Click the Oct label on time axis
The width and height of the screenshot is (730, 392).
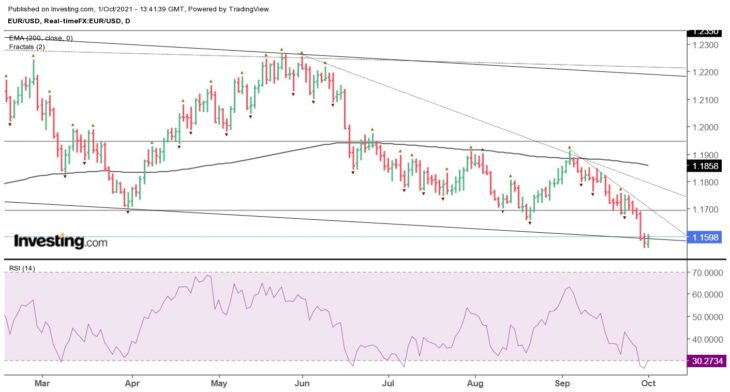point(649,383)
